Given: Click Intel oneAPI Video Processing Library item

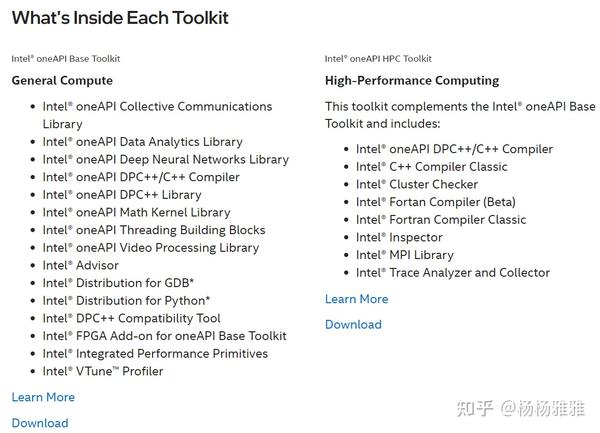Looking at the screenshot, I should (x=150, y=247).
